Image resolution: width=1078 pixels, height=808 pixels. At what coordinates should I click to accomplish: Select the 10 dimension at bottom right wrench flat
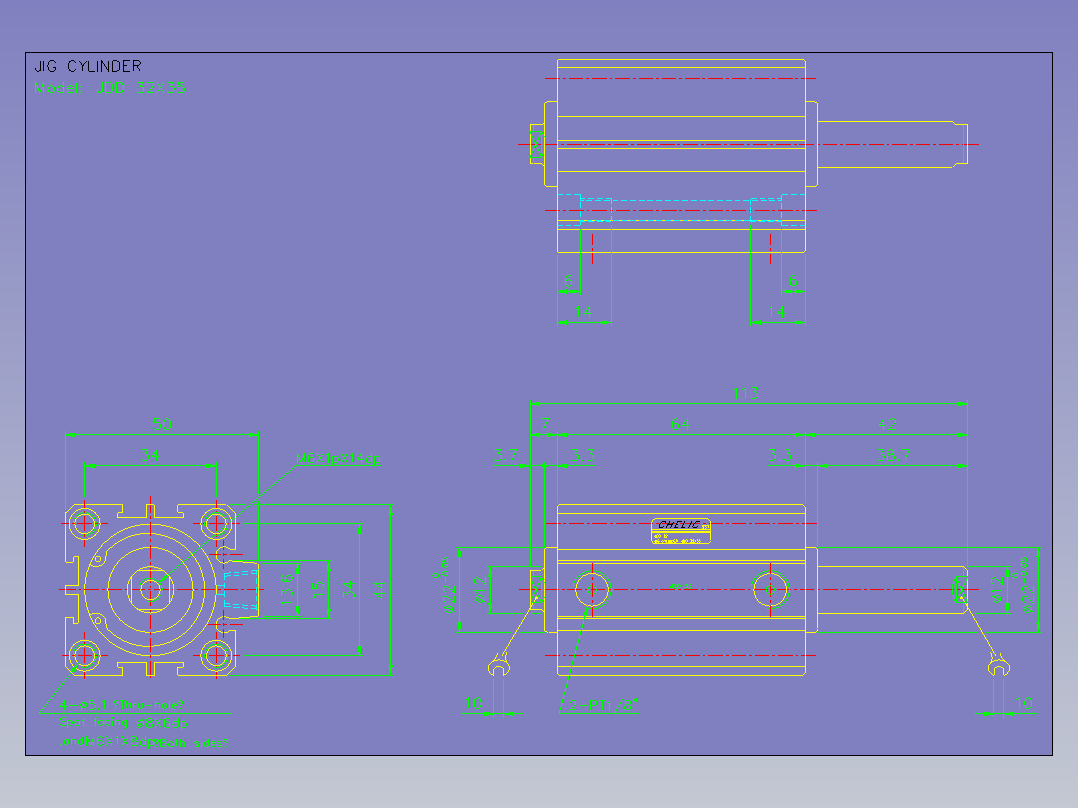pyautogui.click(x=1024, y=703)
